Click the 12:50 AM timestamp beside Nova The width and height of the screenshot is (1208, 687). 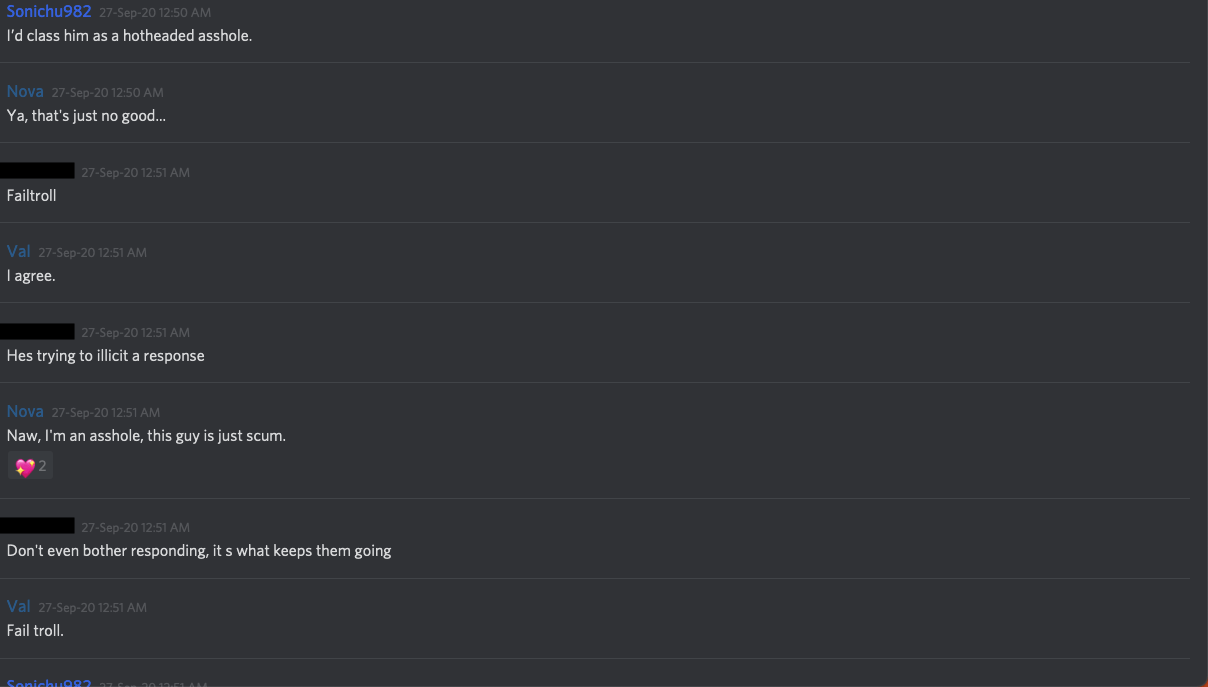click(x=107, y=93)
